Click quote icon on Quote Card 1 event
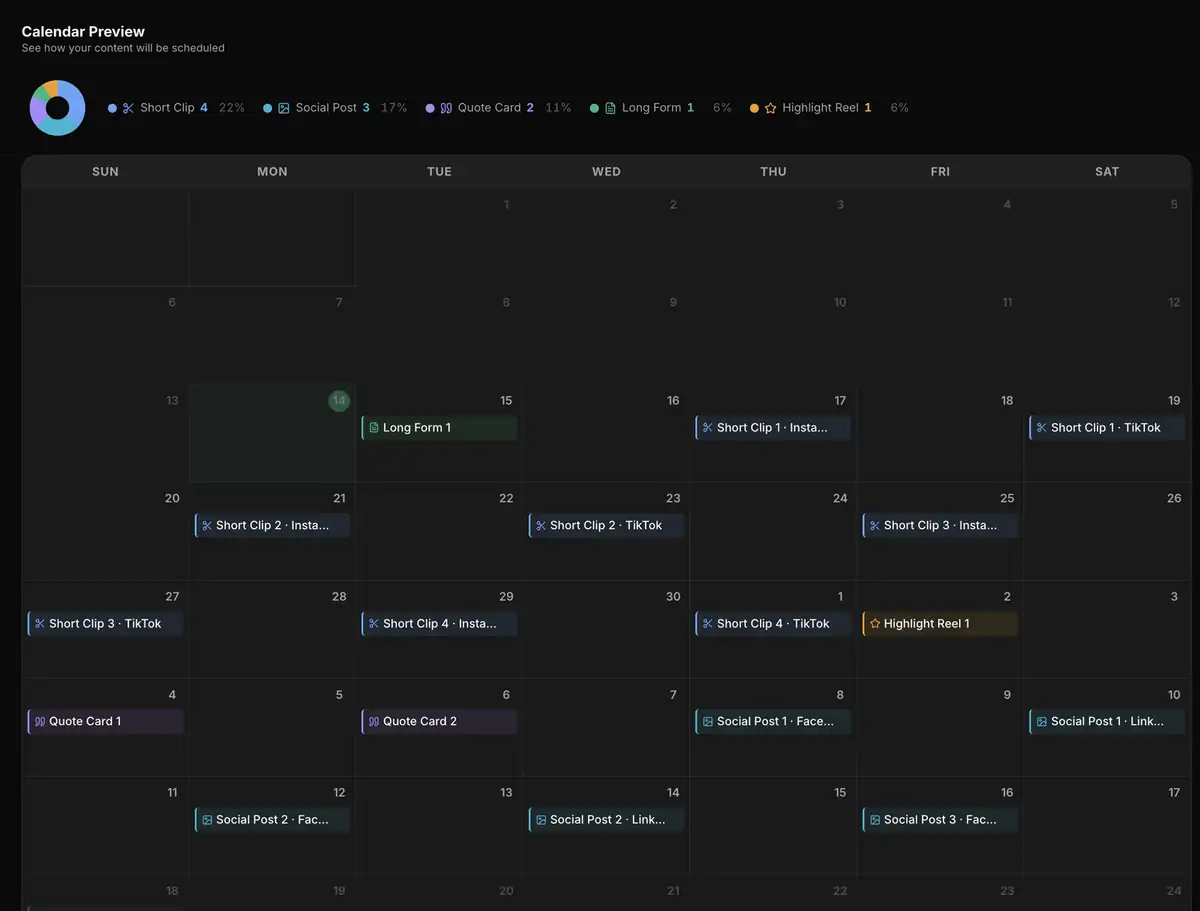 pos(40,722)
